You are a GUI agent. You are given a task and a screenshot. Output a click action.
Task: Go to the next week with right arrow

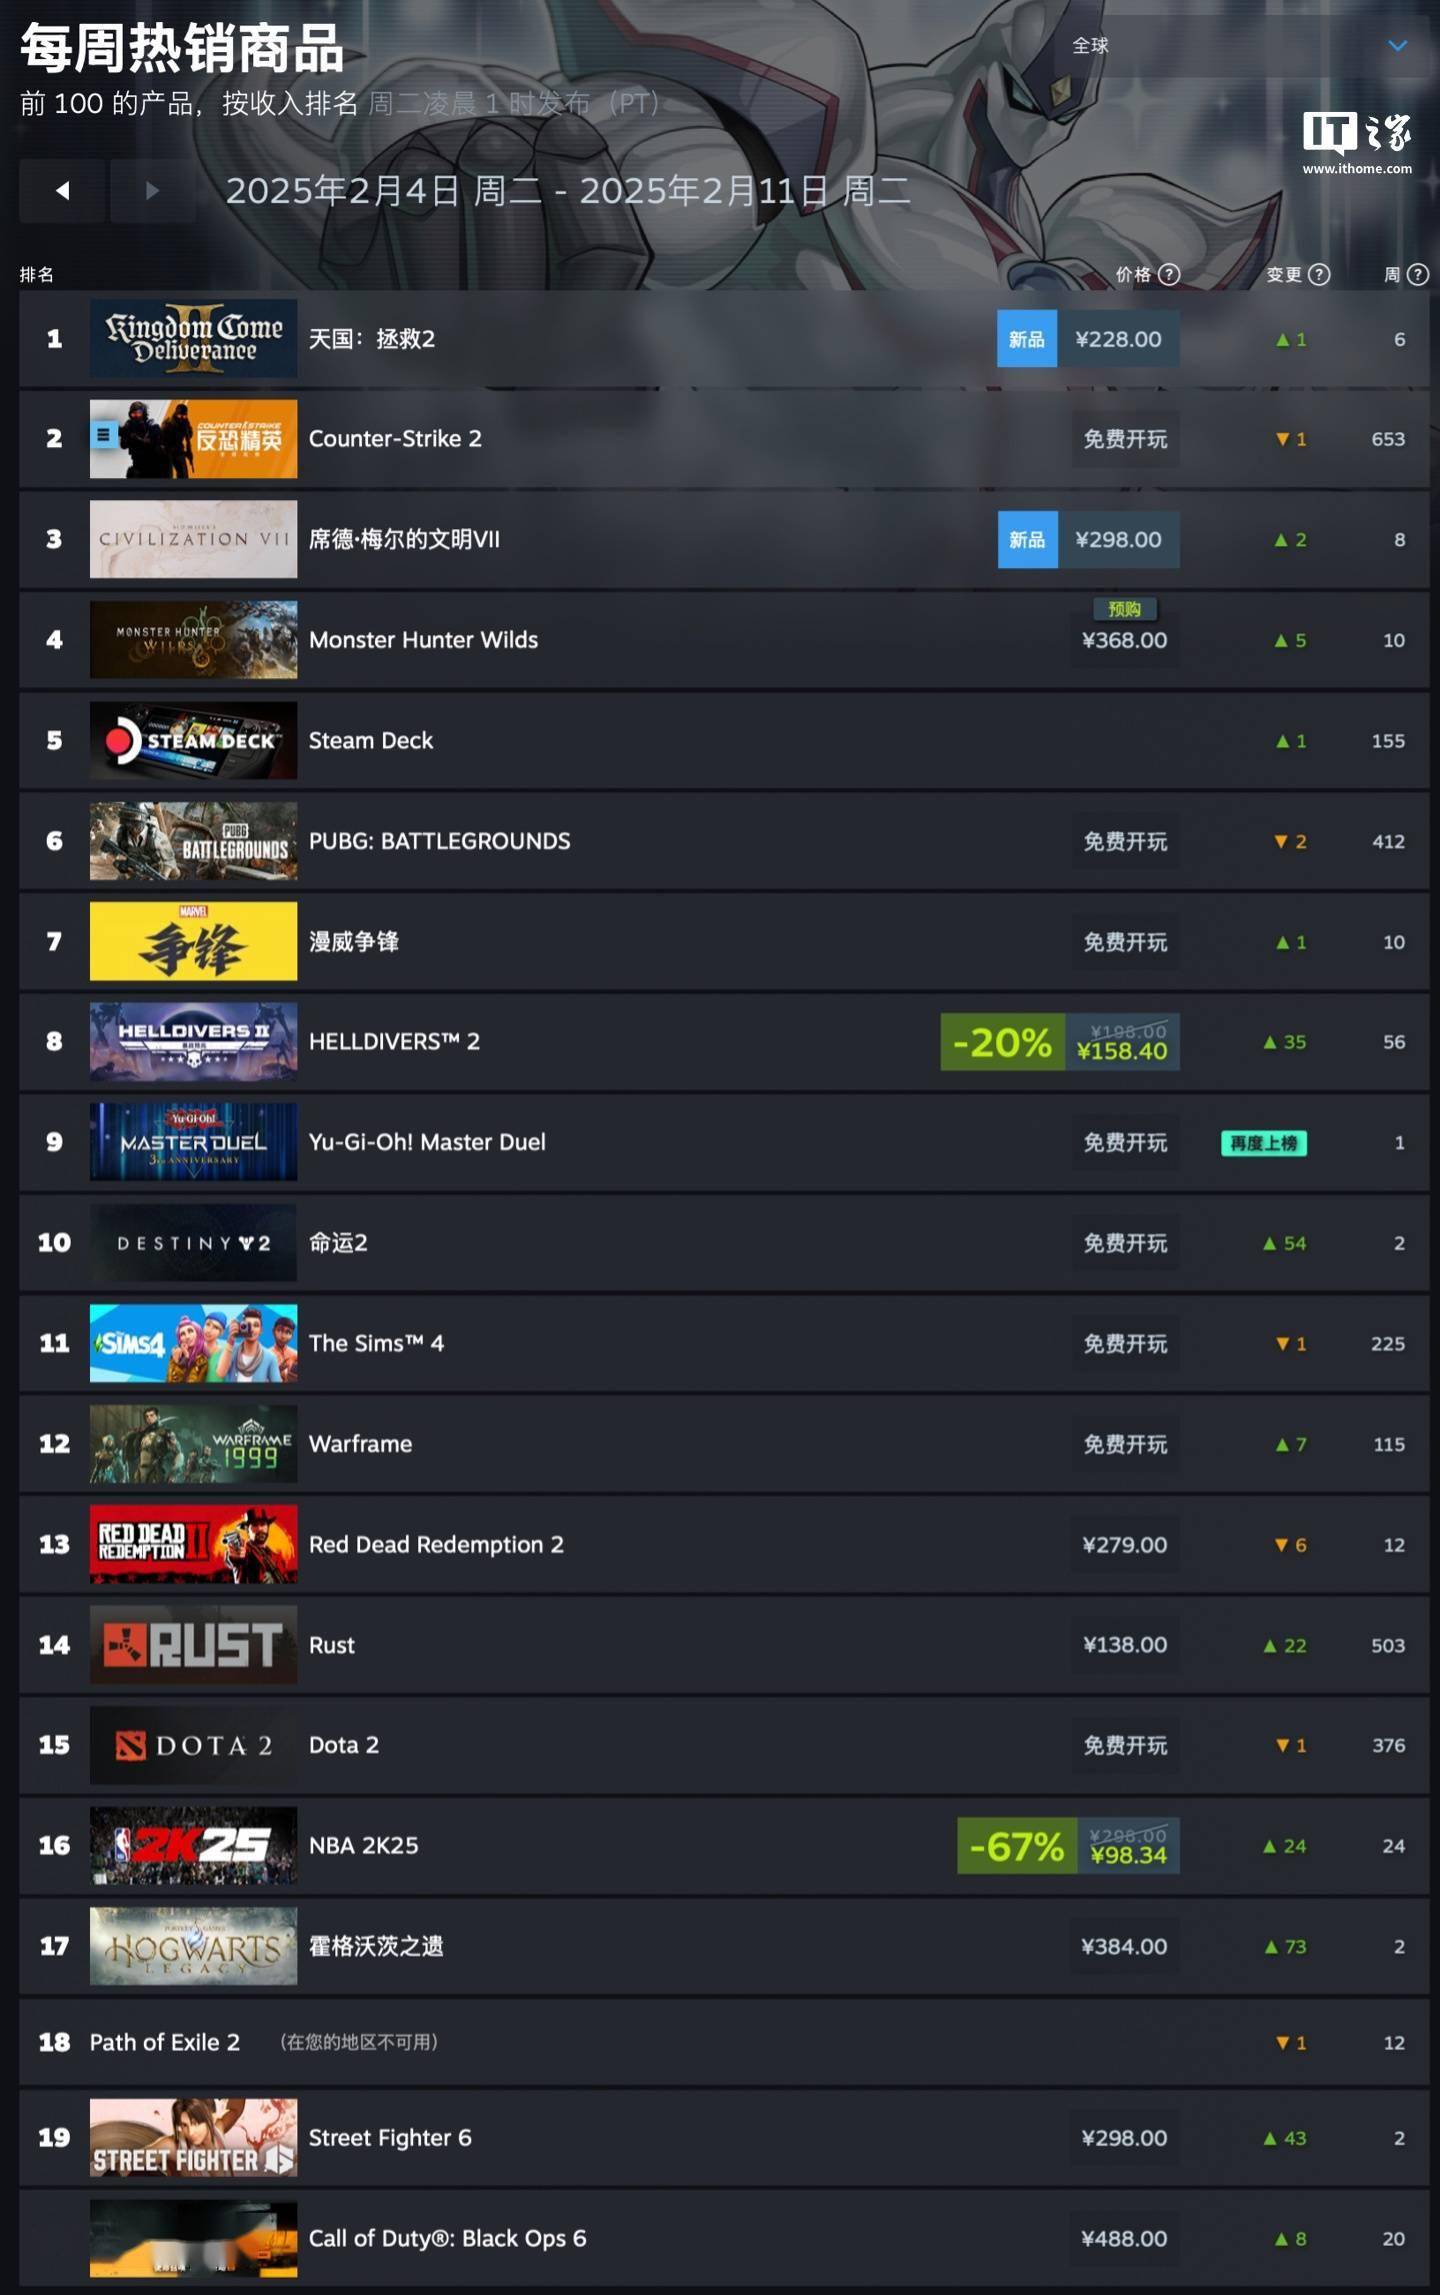[x=152, y=190]
